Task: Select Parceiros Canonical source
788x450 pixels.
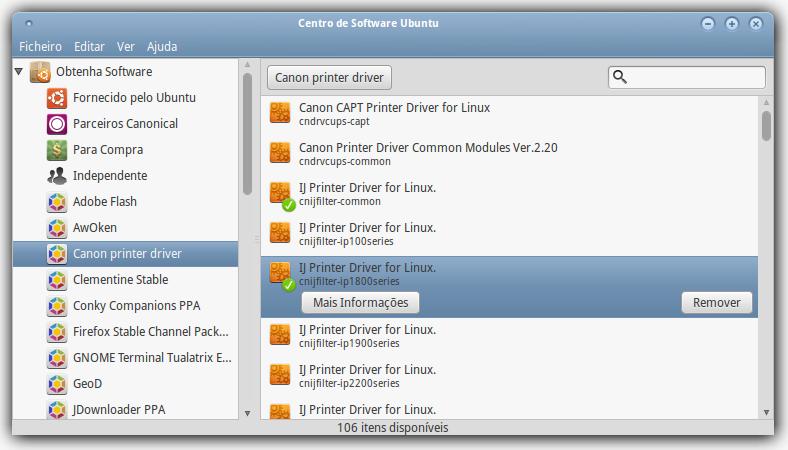Action: (125, 124)
